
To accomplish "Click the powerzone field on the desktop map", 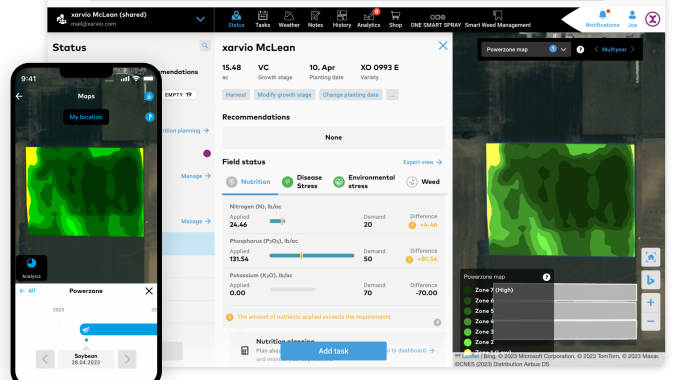I will [x=560, y=200].
